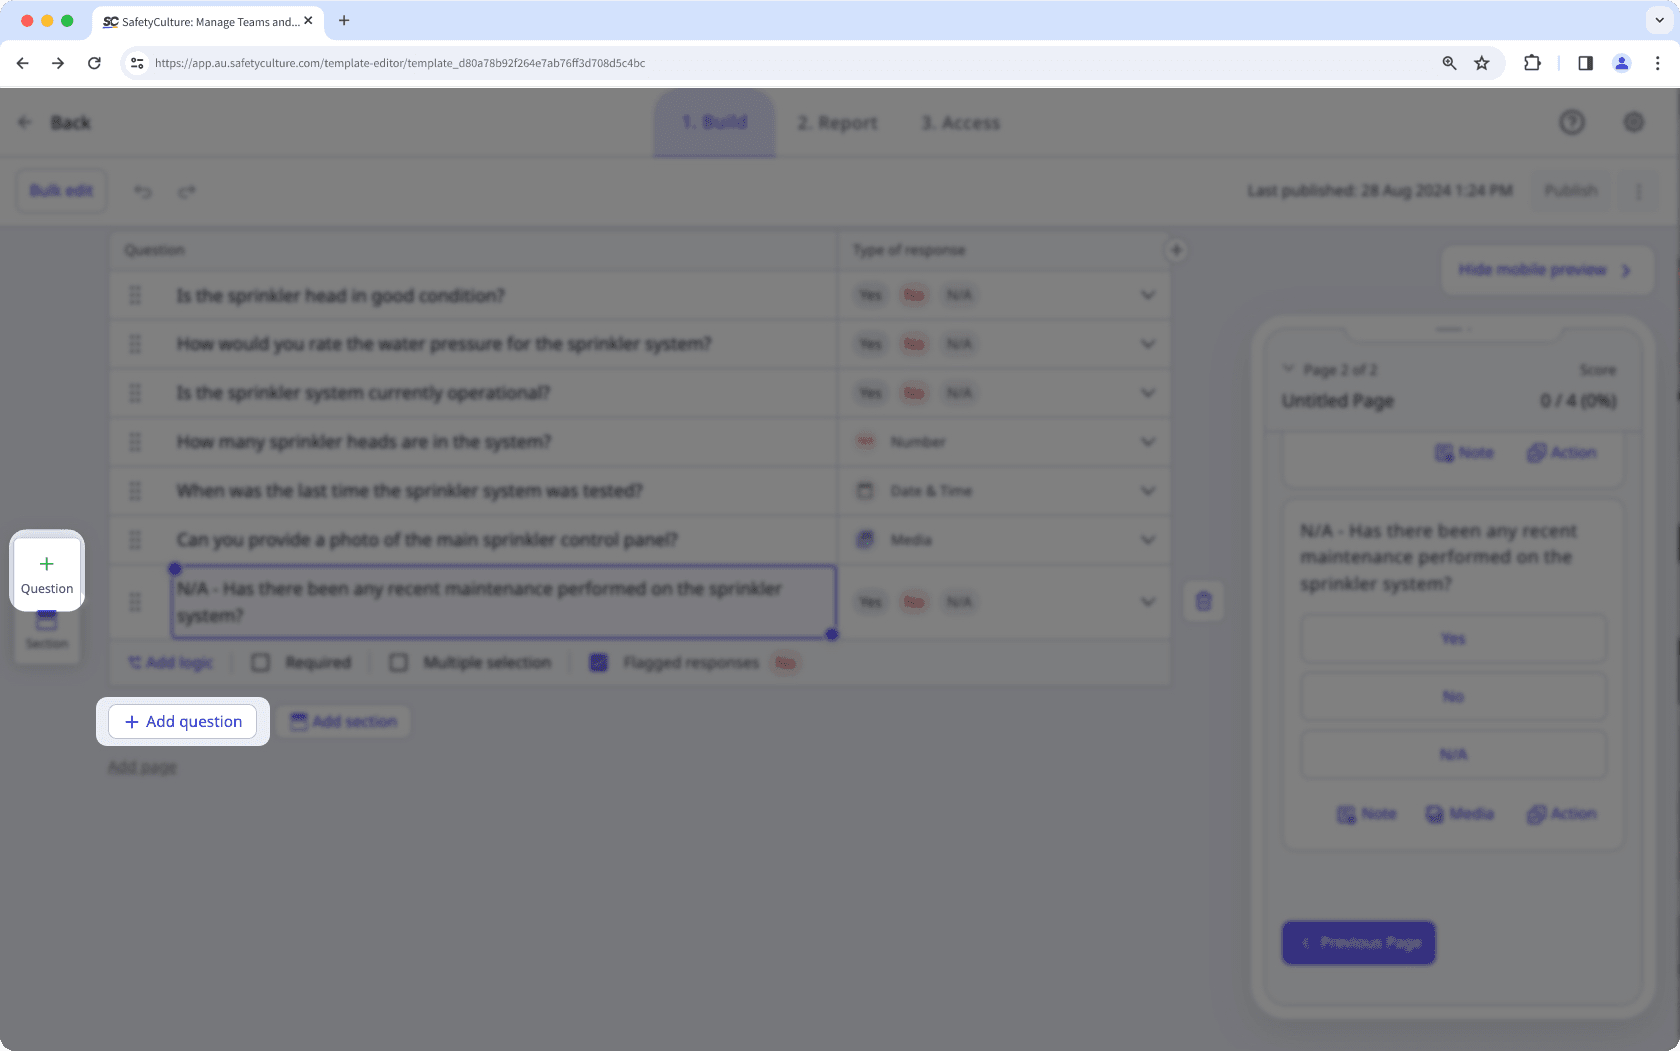Click drag handle of recent maintenance question

point(135,602)
